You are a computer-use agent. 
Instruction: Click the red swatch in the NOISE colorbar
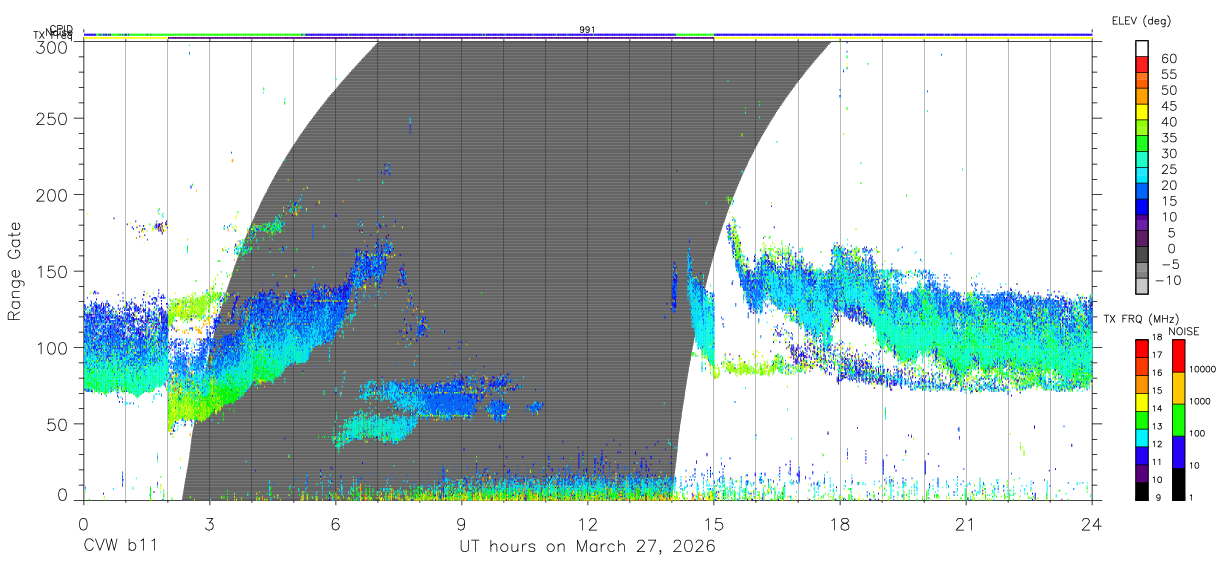[x=1178, y=356]
